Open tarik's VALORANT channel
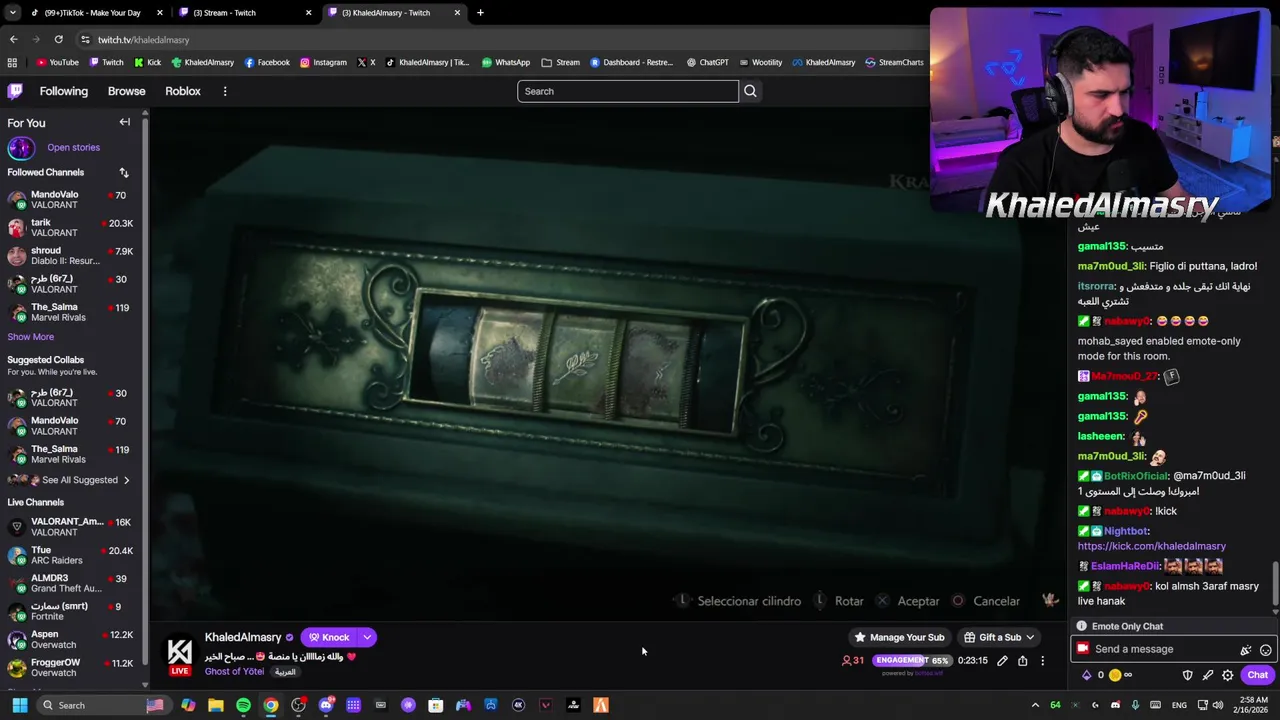 coord(70,228)
